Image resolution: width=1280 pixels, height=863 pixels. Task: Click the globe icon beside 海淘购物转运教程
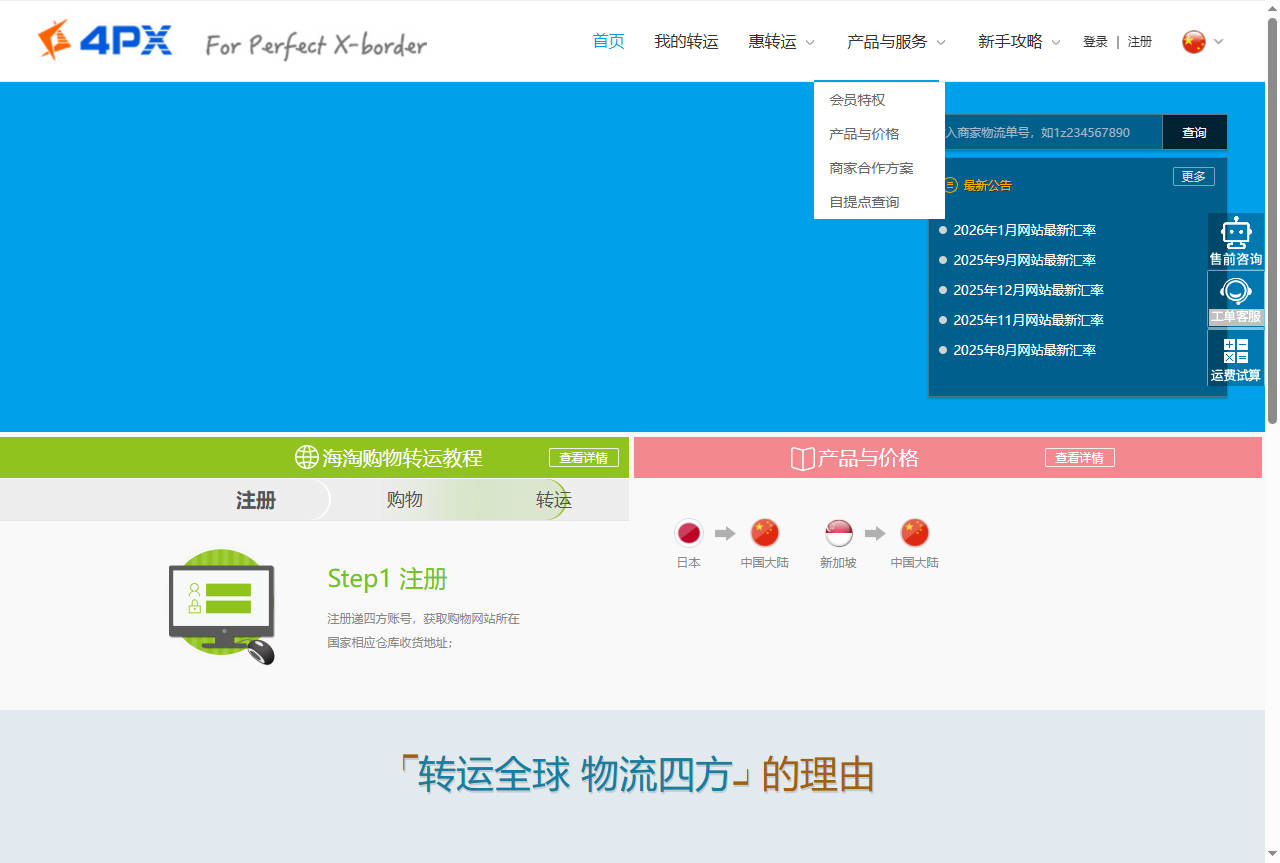[x=306, y=457]
